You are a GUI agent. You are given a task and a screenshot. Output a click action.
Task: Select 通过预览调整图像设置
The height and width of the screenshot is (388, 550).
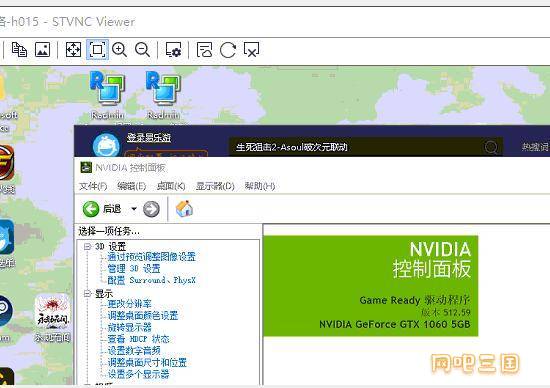click(152, 257)
